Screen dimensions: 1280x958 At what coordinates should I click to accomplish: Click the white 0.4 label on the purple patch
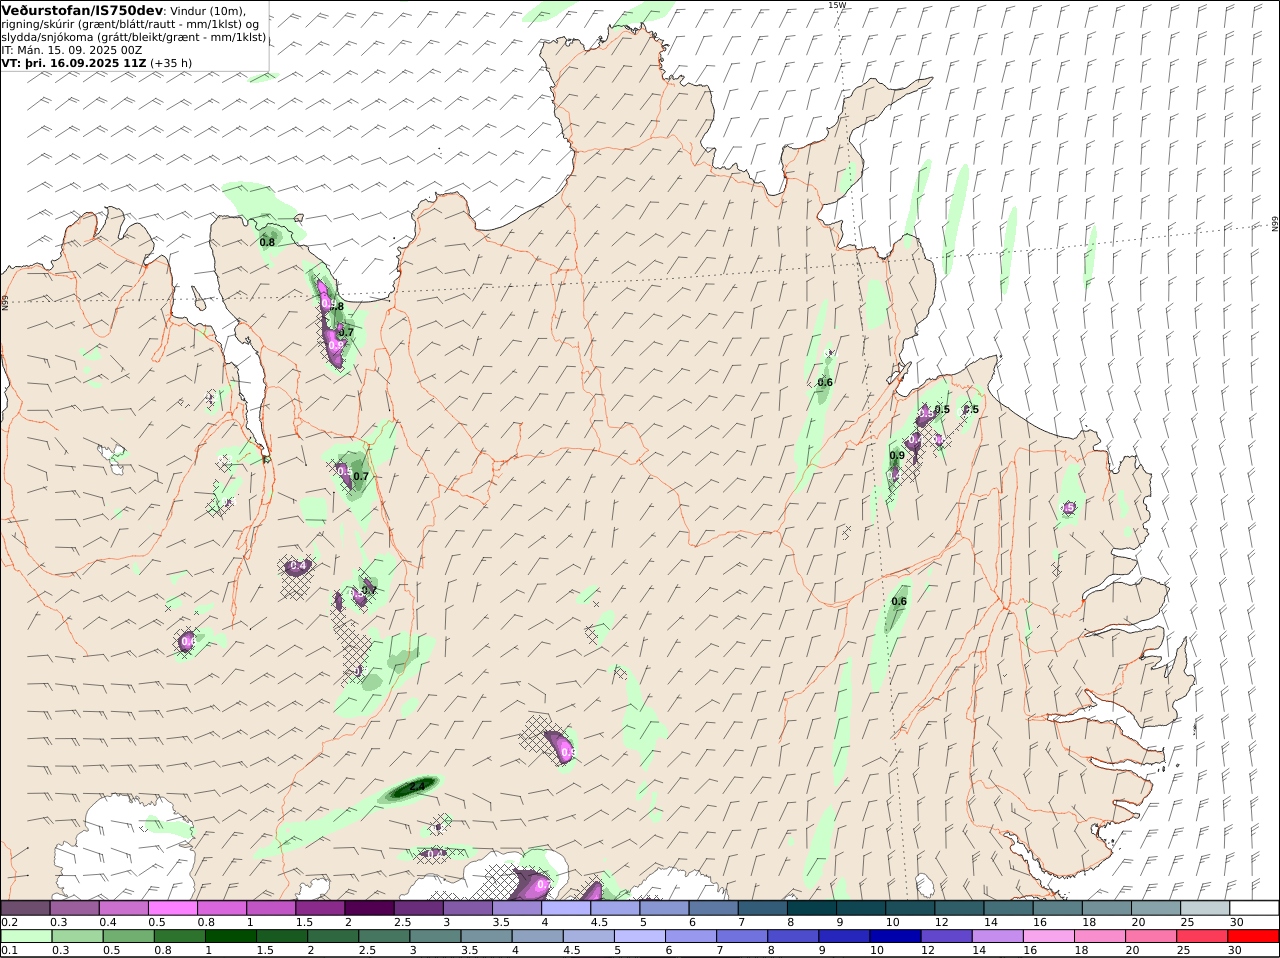(297, 566)
